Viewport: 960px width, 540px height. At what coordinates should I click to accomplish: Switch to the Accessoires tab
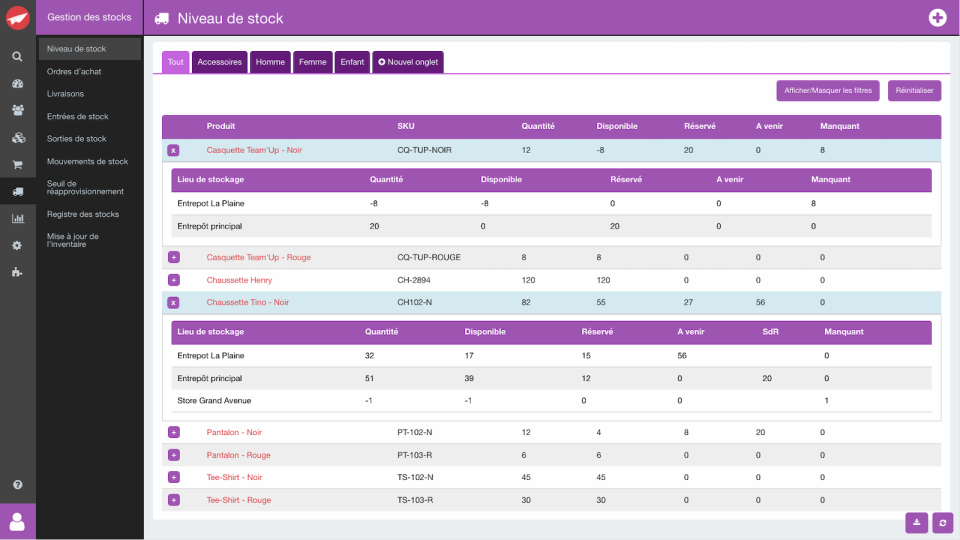pyautogui.click(x=219, y=62)
